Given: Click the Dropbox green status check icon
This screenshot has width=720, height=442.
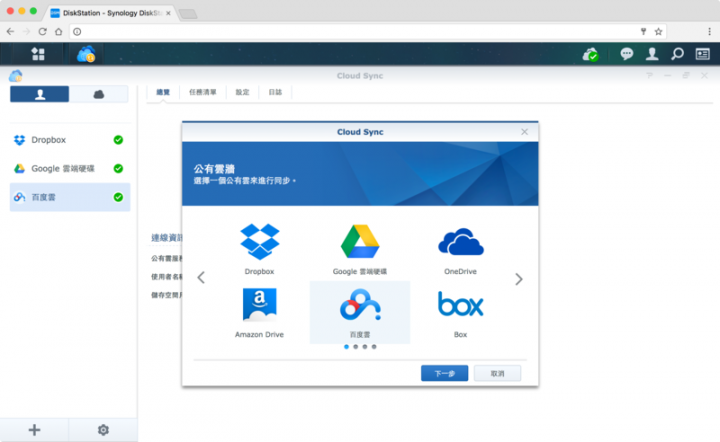Looking at the screenshot, I should (x=118, y=140).
